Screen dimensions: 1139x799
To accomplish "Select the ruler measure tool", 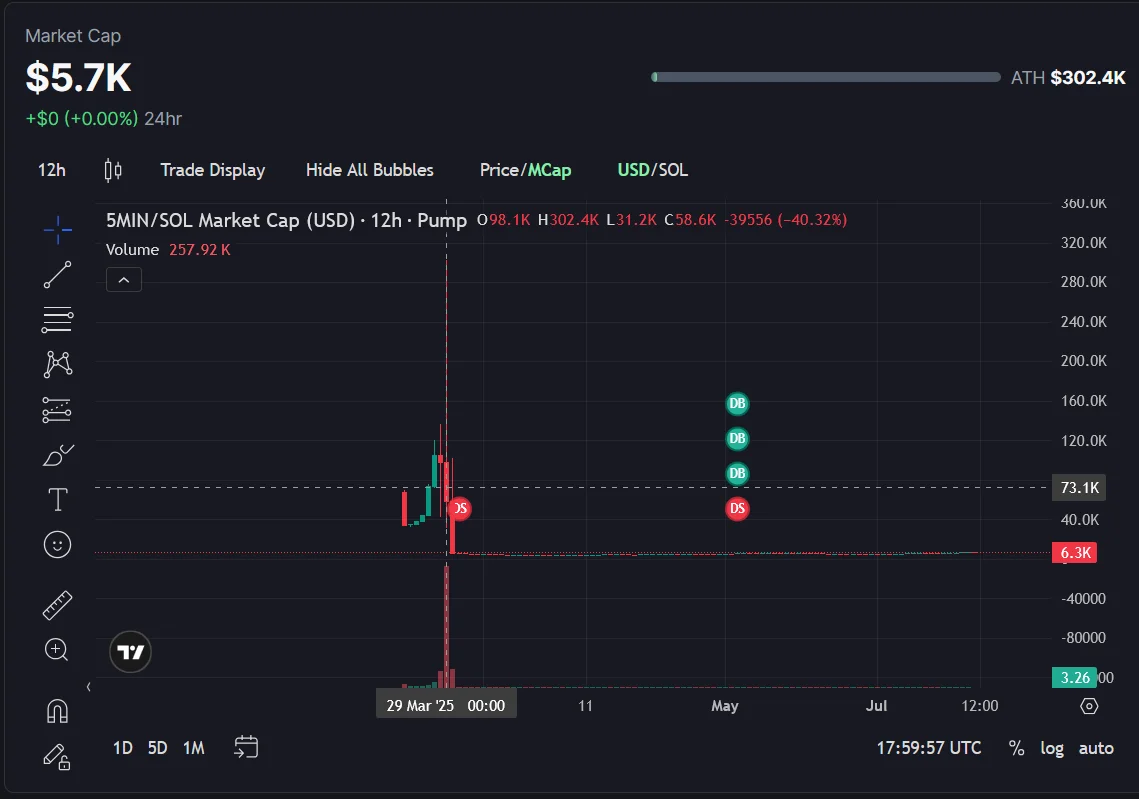I will coord(58,605).
